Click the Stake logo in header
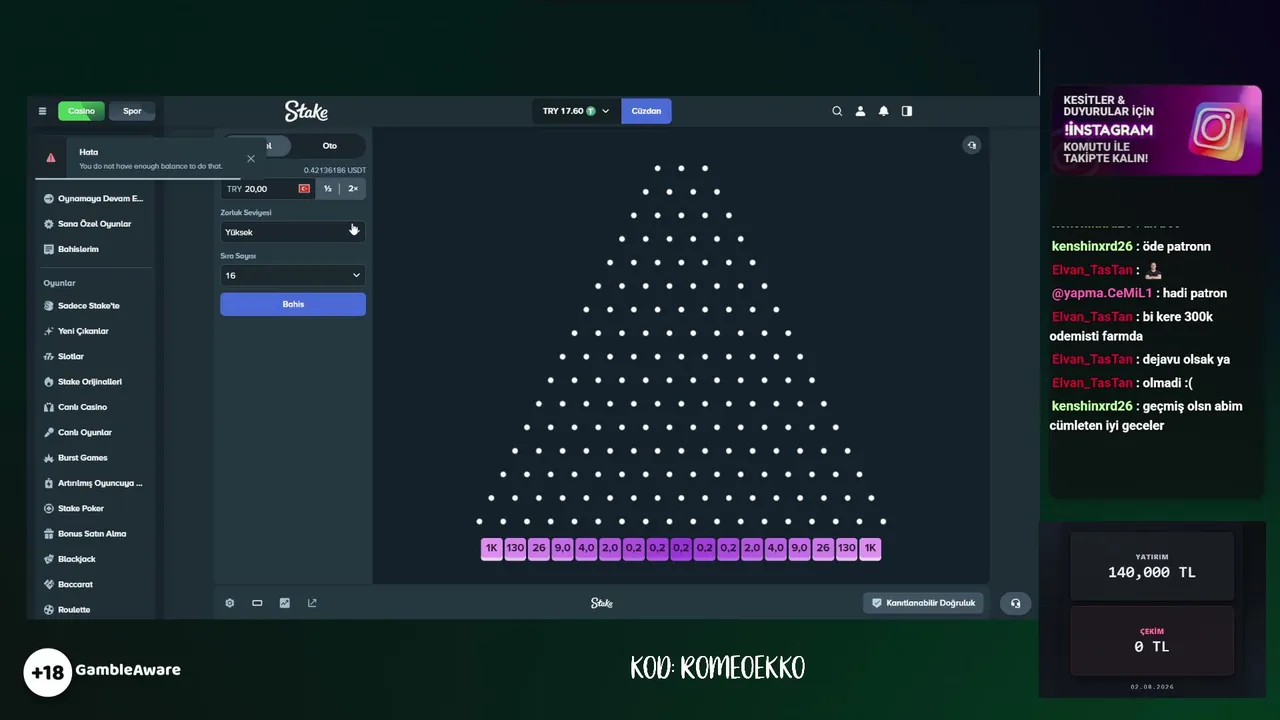Screen dimensions: 1280x720 306,111
